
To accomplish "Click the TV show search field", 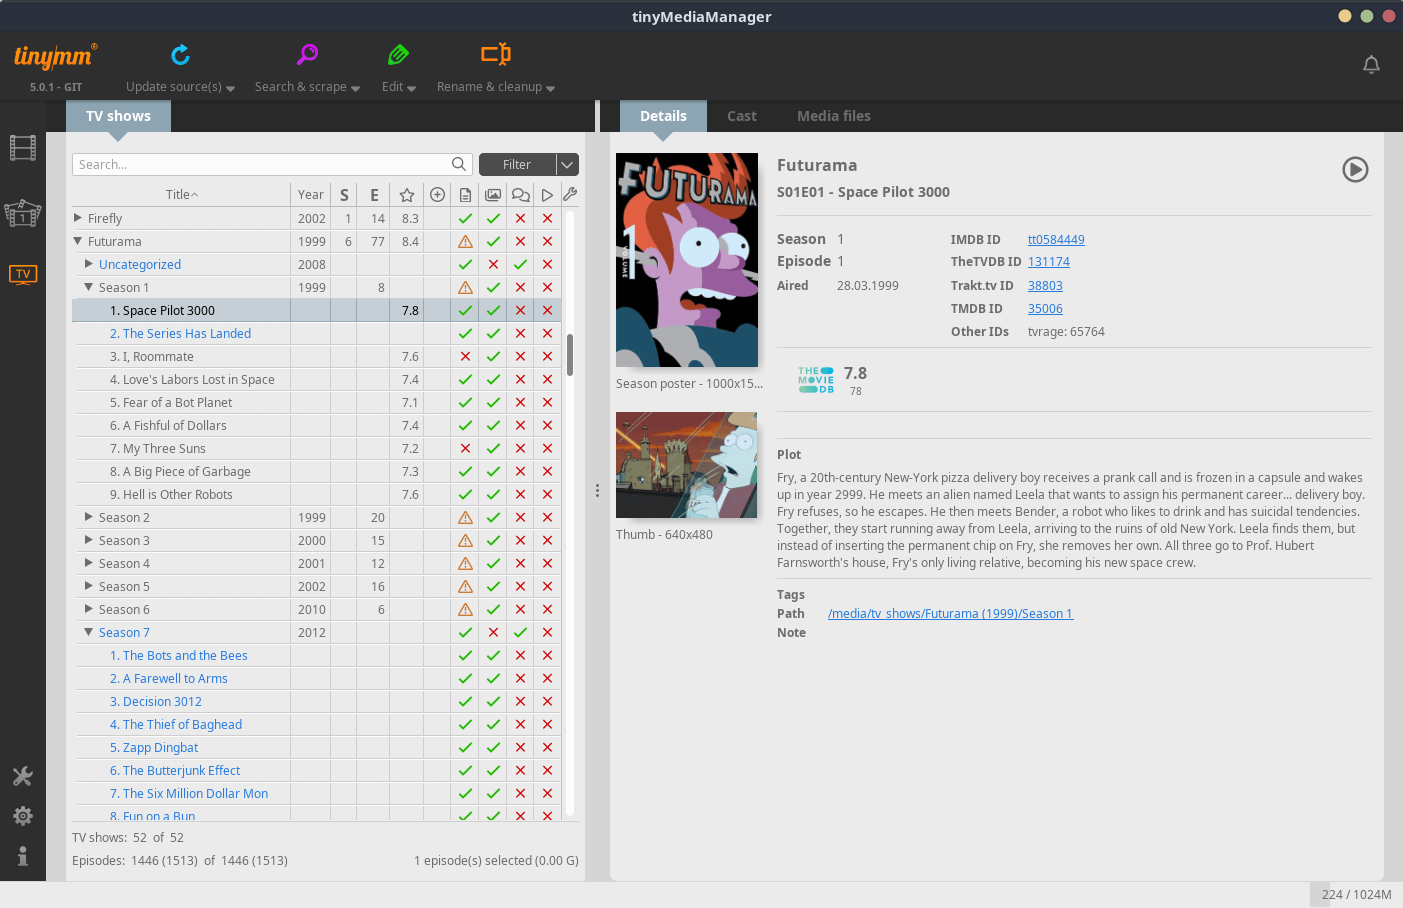I will pos(260,165).
